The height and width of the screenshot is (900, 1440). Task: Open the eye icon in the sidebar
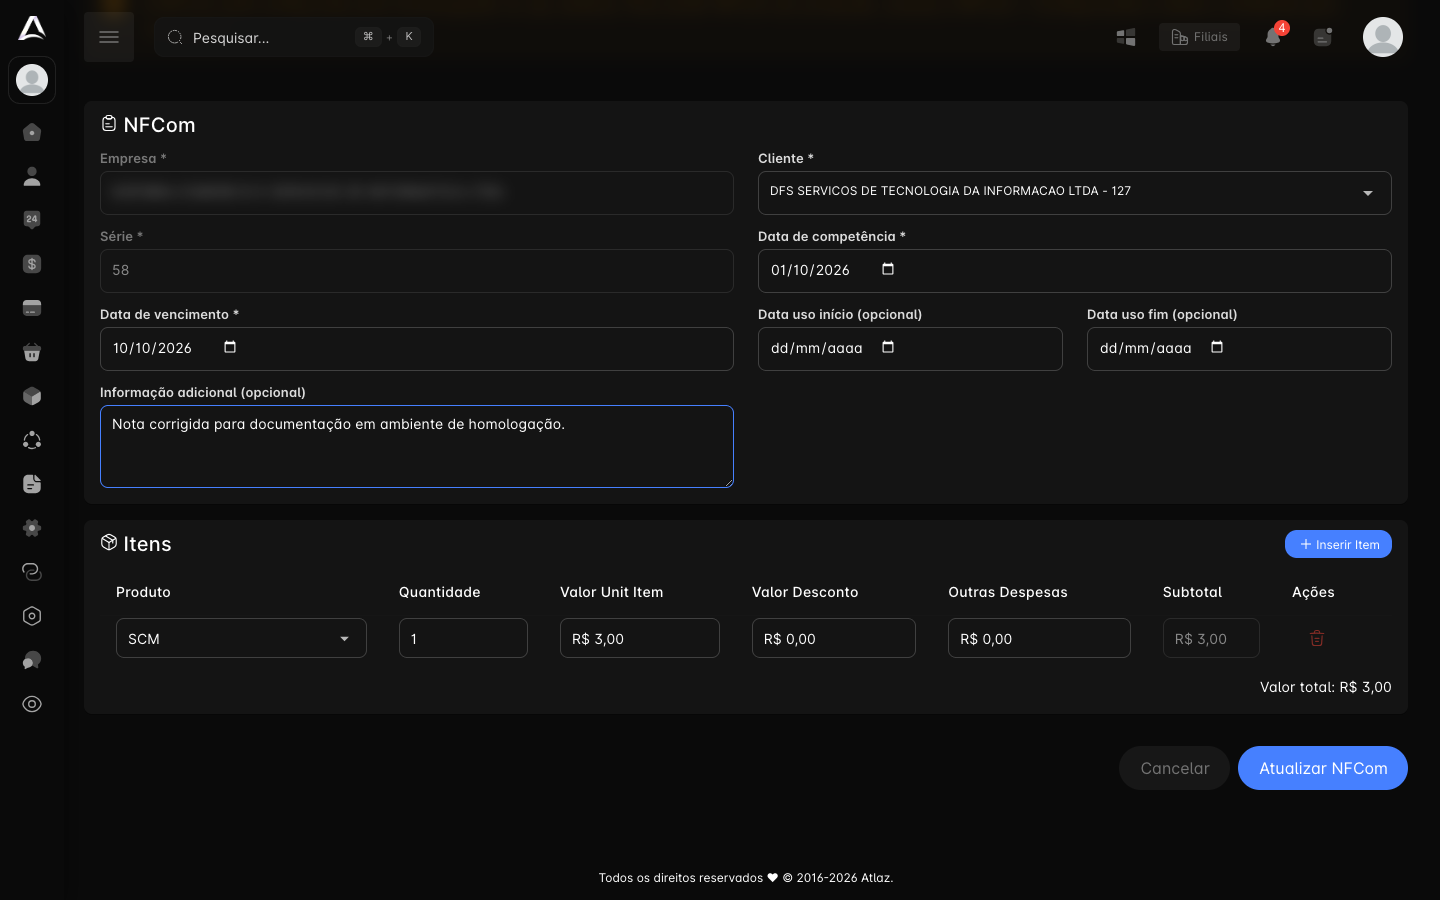[x=32, y=704]
